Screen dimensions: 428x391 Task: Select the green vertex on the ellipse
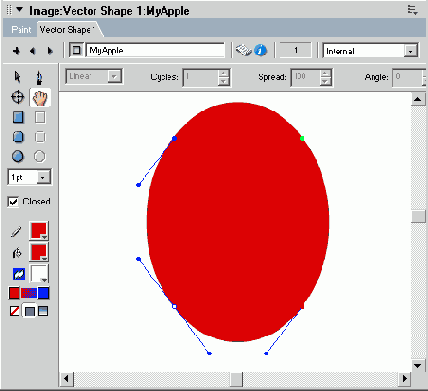pyautogui.click(x=302, y=138)
